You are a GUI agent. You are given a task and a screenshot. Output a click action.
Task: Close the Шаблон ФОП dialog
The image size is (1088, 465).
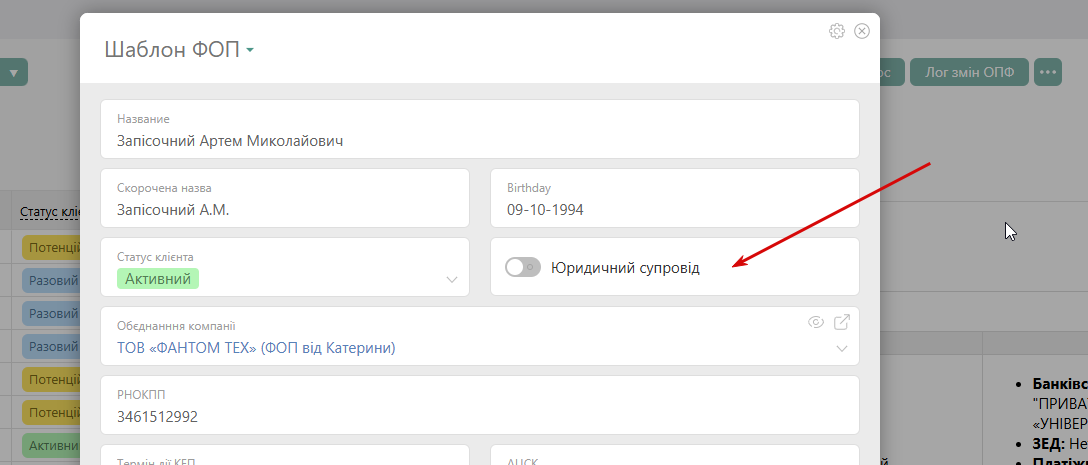(862, 31)
